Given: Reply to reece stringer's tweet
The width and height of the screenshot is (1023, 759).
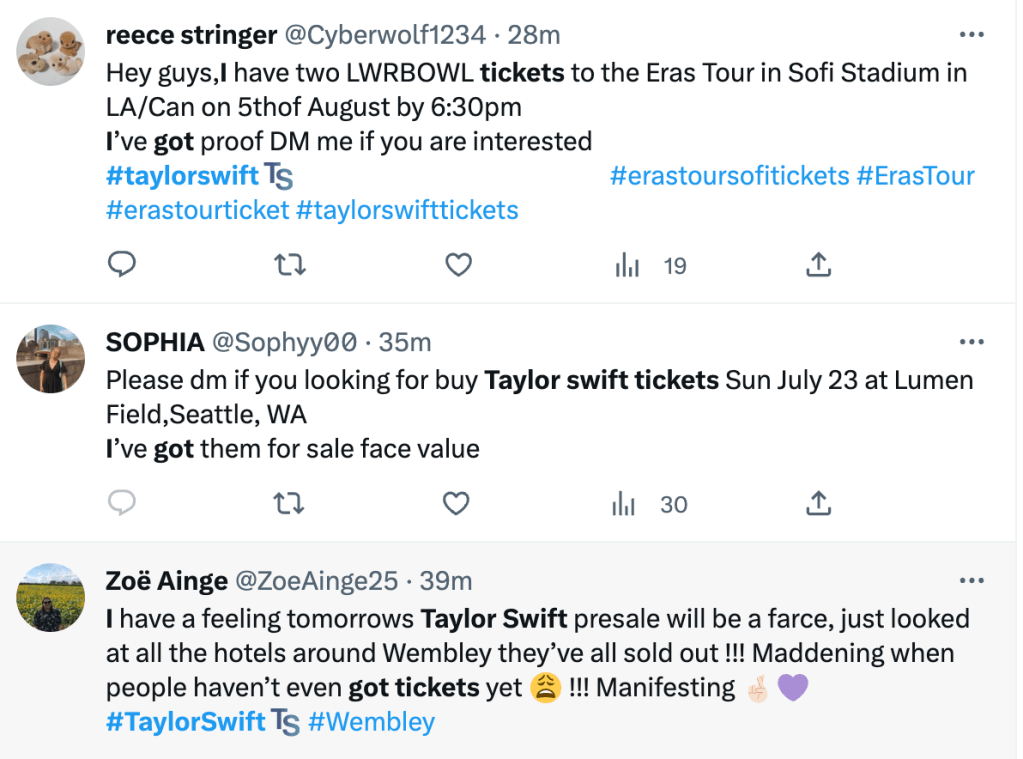Looking at the screenshot, I should (x=121, y=265).
